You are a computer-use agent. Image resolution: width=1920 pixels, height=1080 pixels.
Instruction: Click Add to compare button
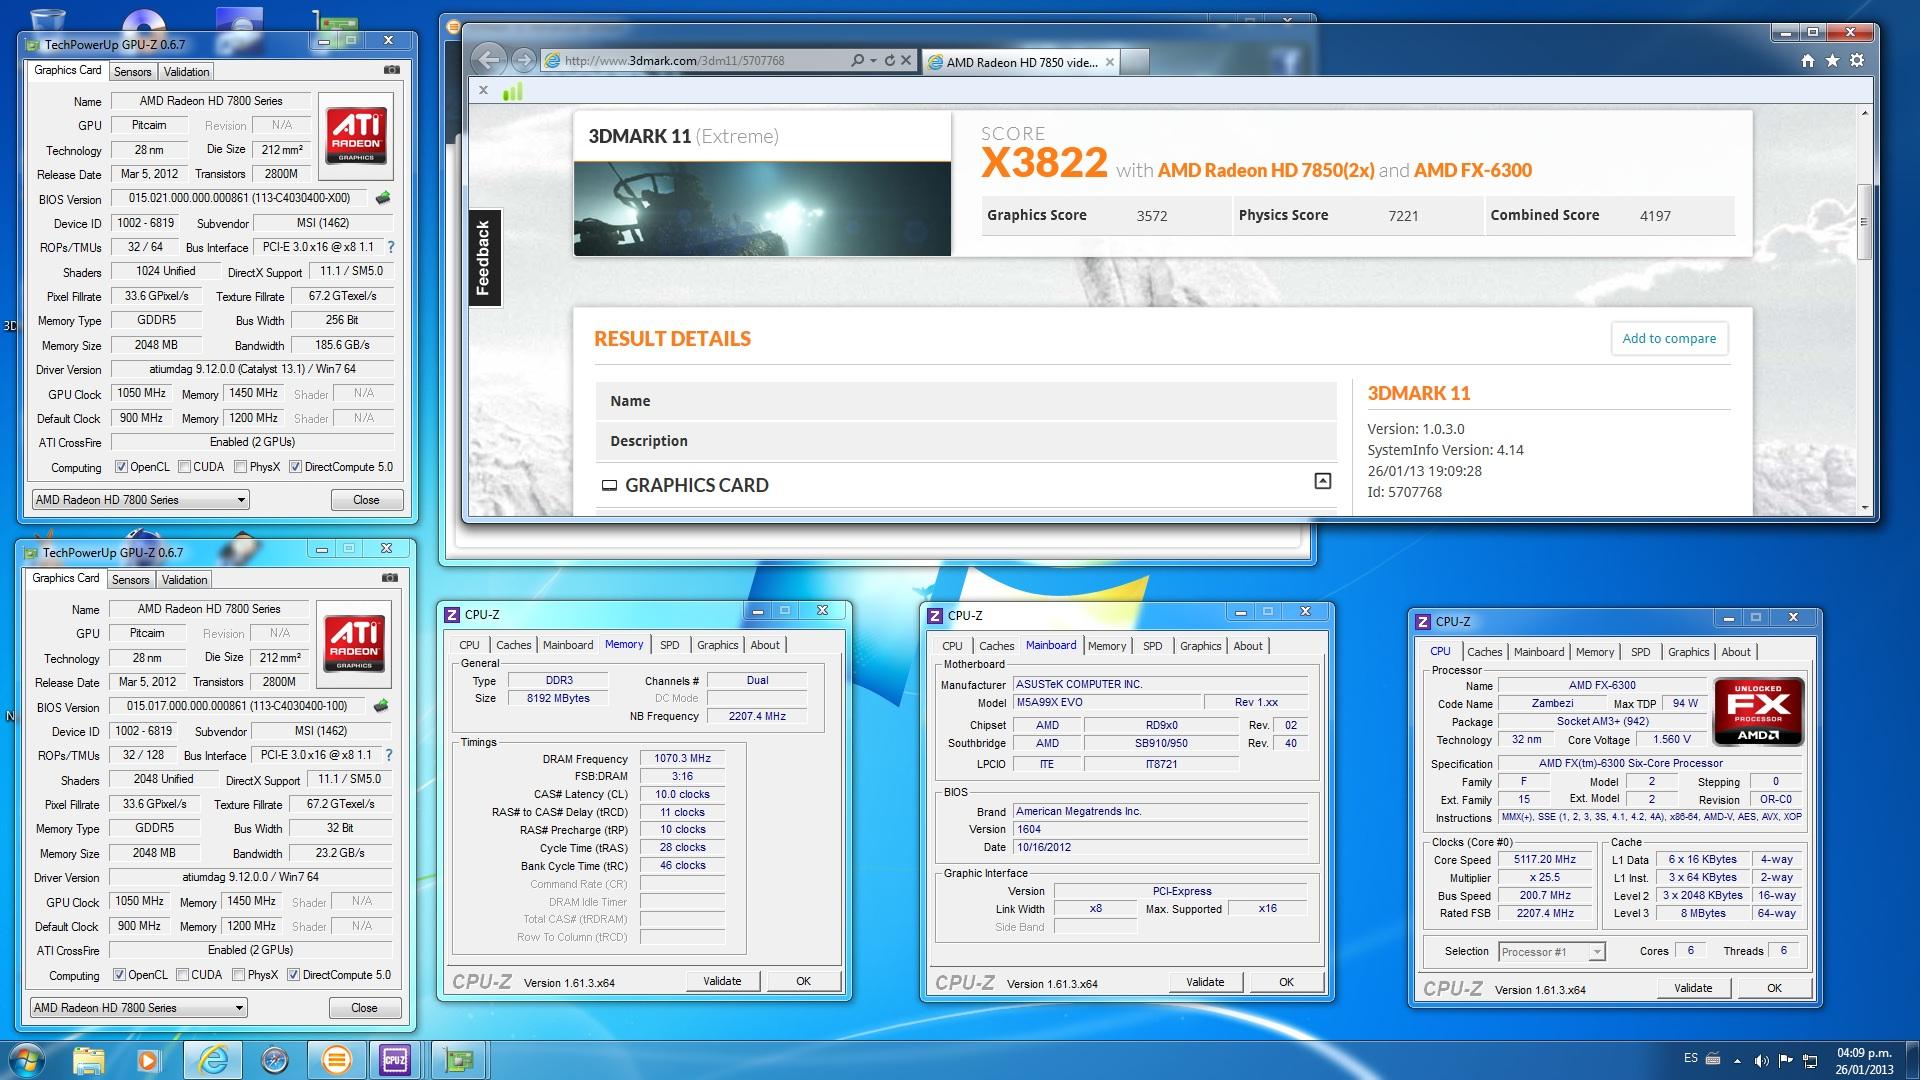pos(1669,338)
